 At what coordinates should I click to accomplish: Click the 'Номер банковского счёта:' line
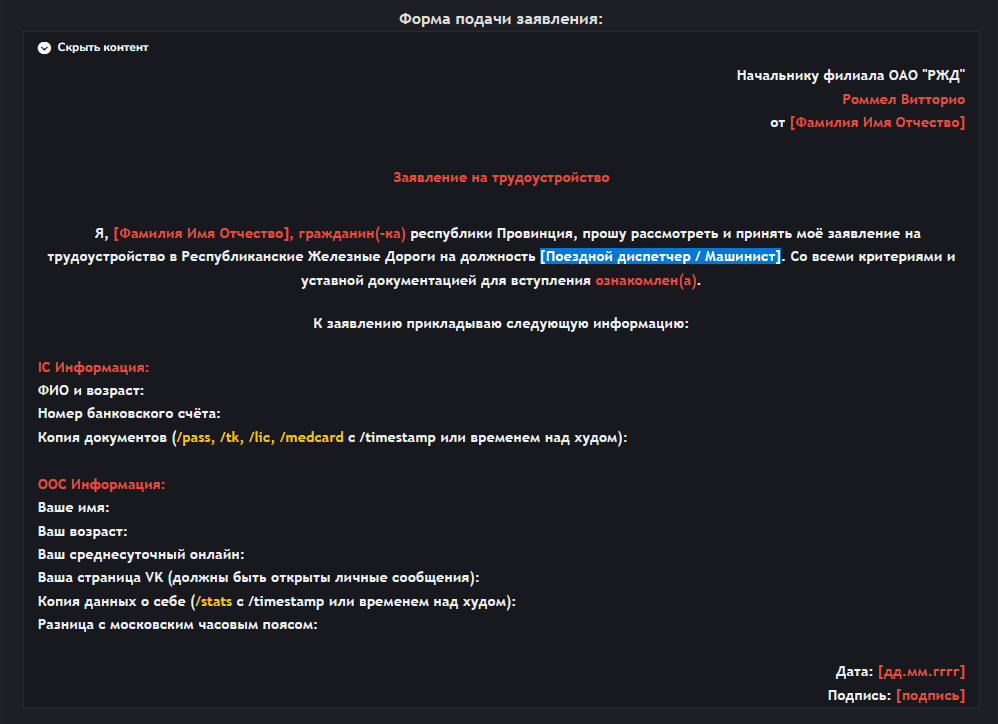(129, 414)
